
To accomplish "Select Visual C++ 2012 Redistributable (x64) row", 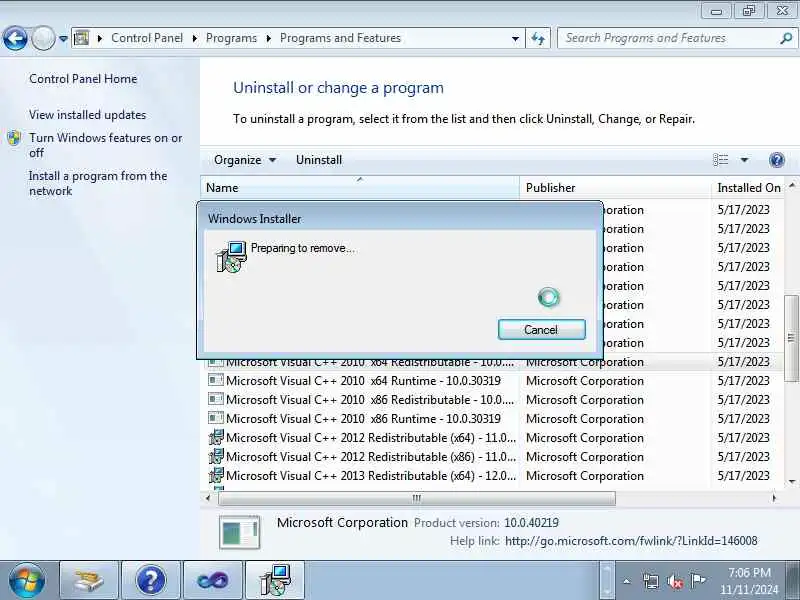I will click(492, 438).
